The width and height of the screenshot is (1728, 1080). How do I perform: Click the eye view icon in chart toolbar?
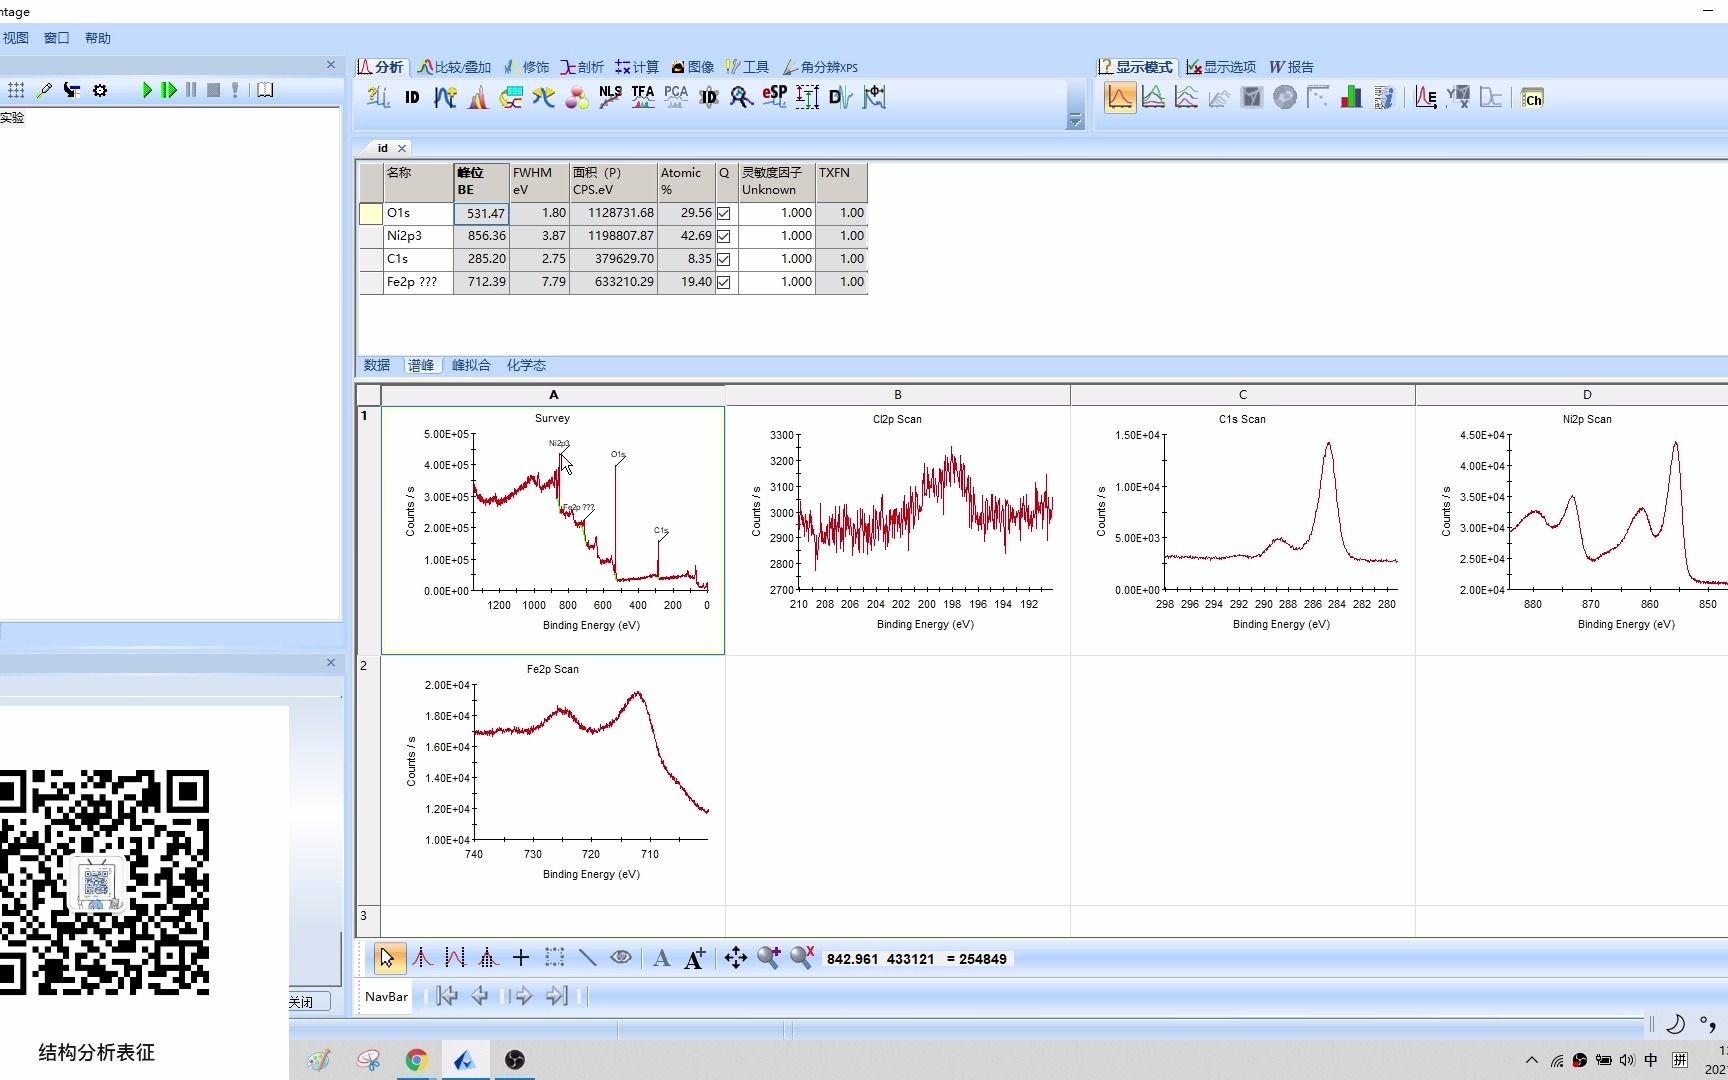coord(621,957)
